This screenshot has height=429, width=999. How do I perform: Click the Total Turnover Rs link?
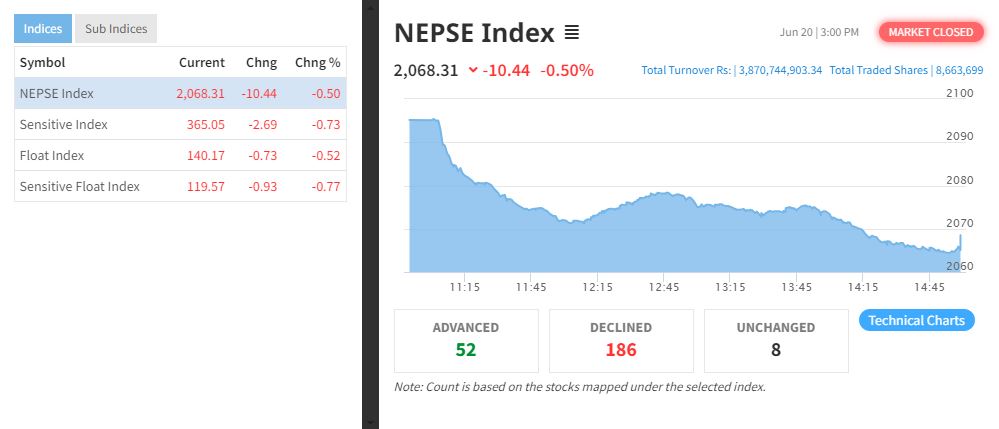click(x=731, y=70)
